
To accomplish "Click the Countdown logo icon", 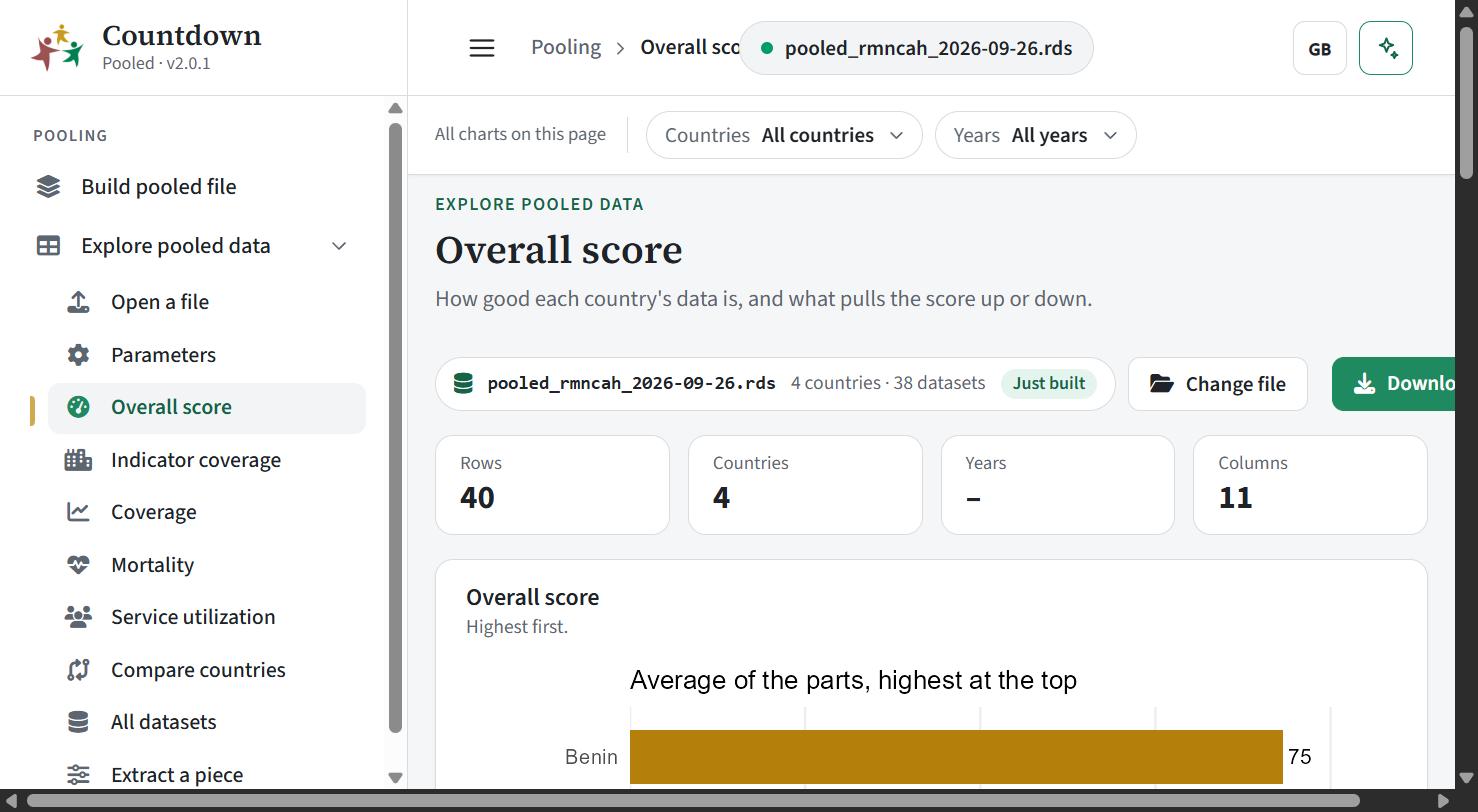I will coord(57,47).
